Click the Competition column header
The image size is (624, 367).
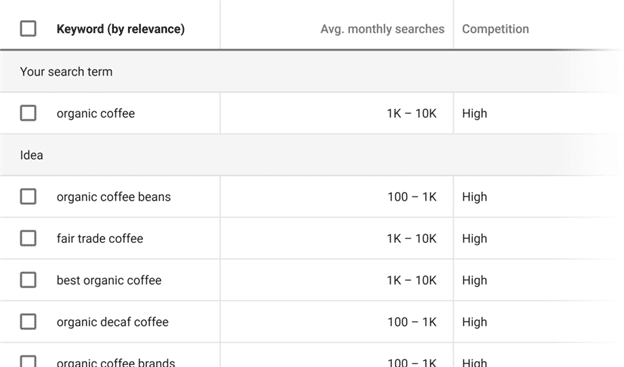pyautogui.click(x=495, y=29)
